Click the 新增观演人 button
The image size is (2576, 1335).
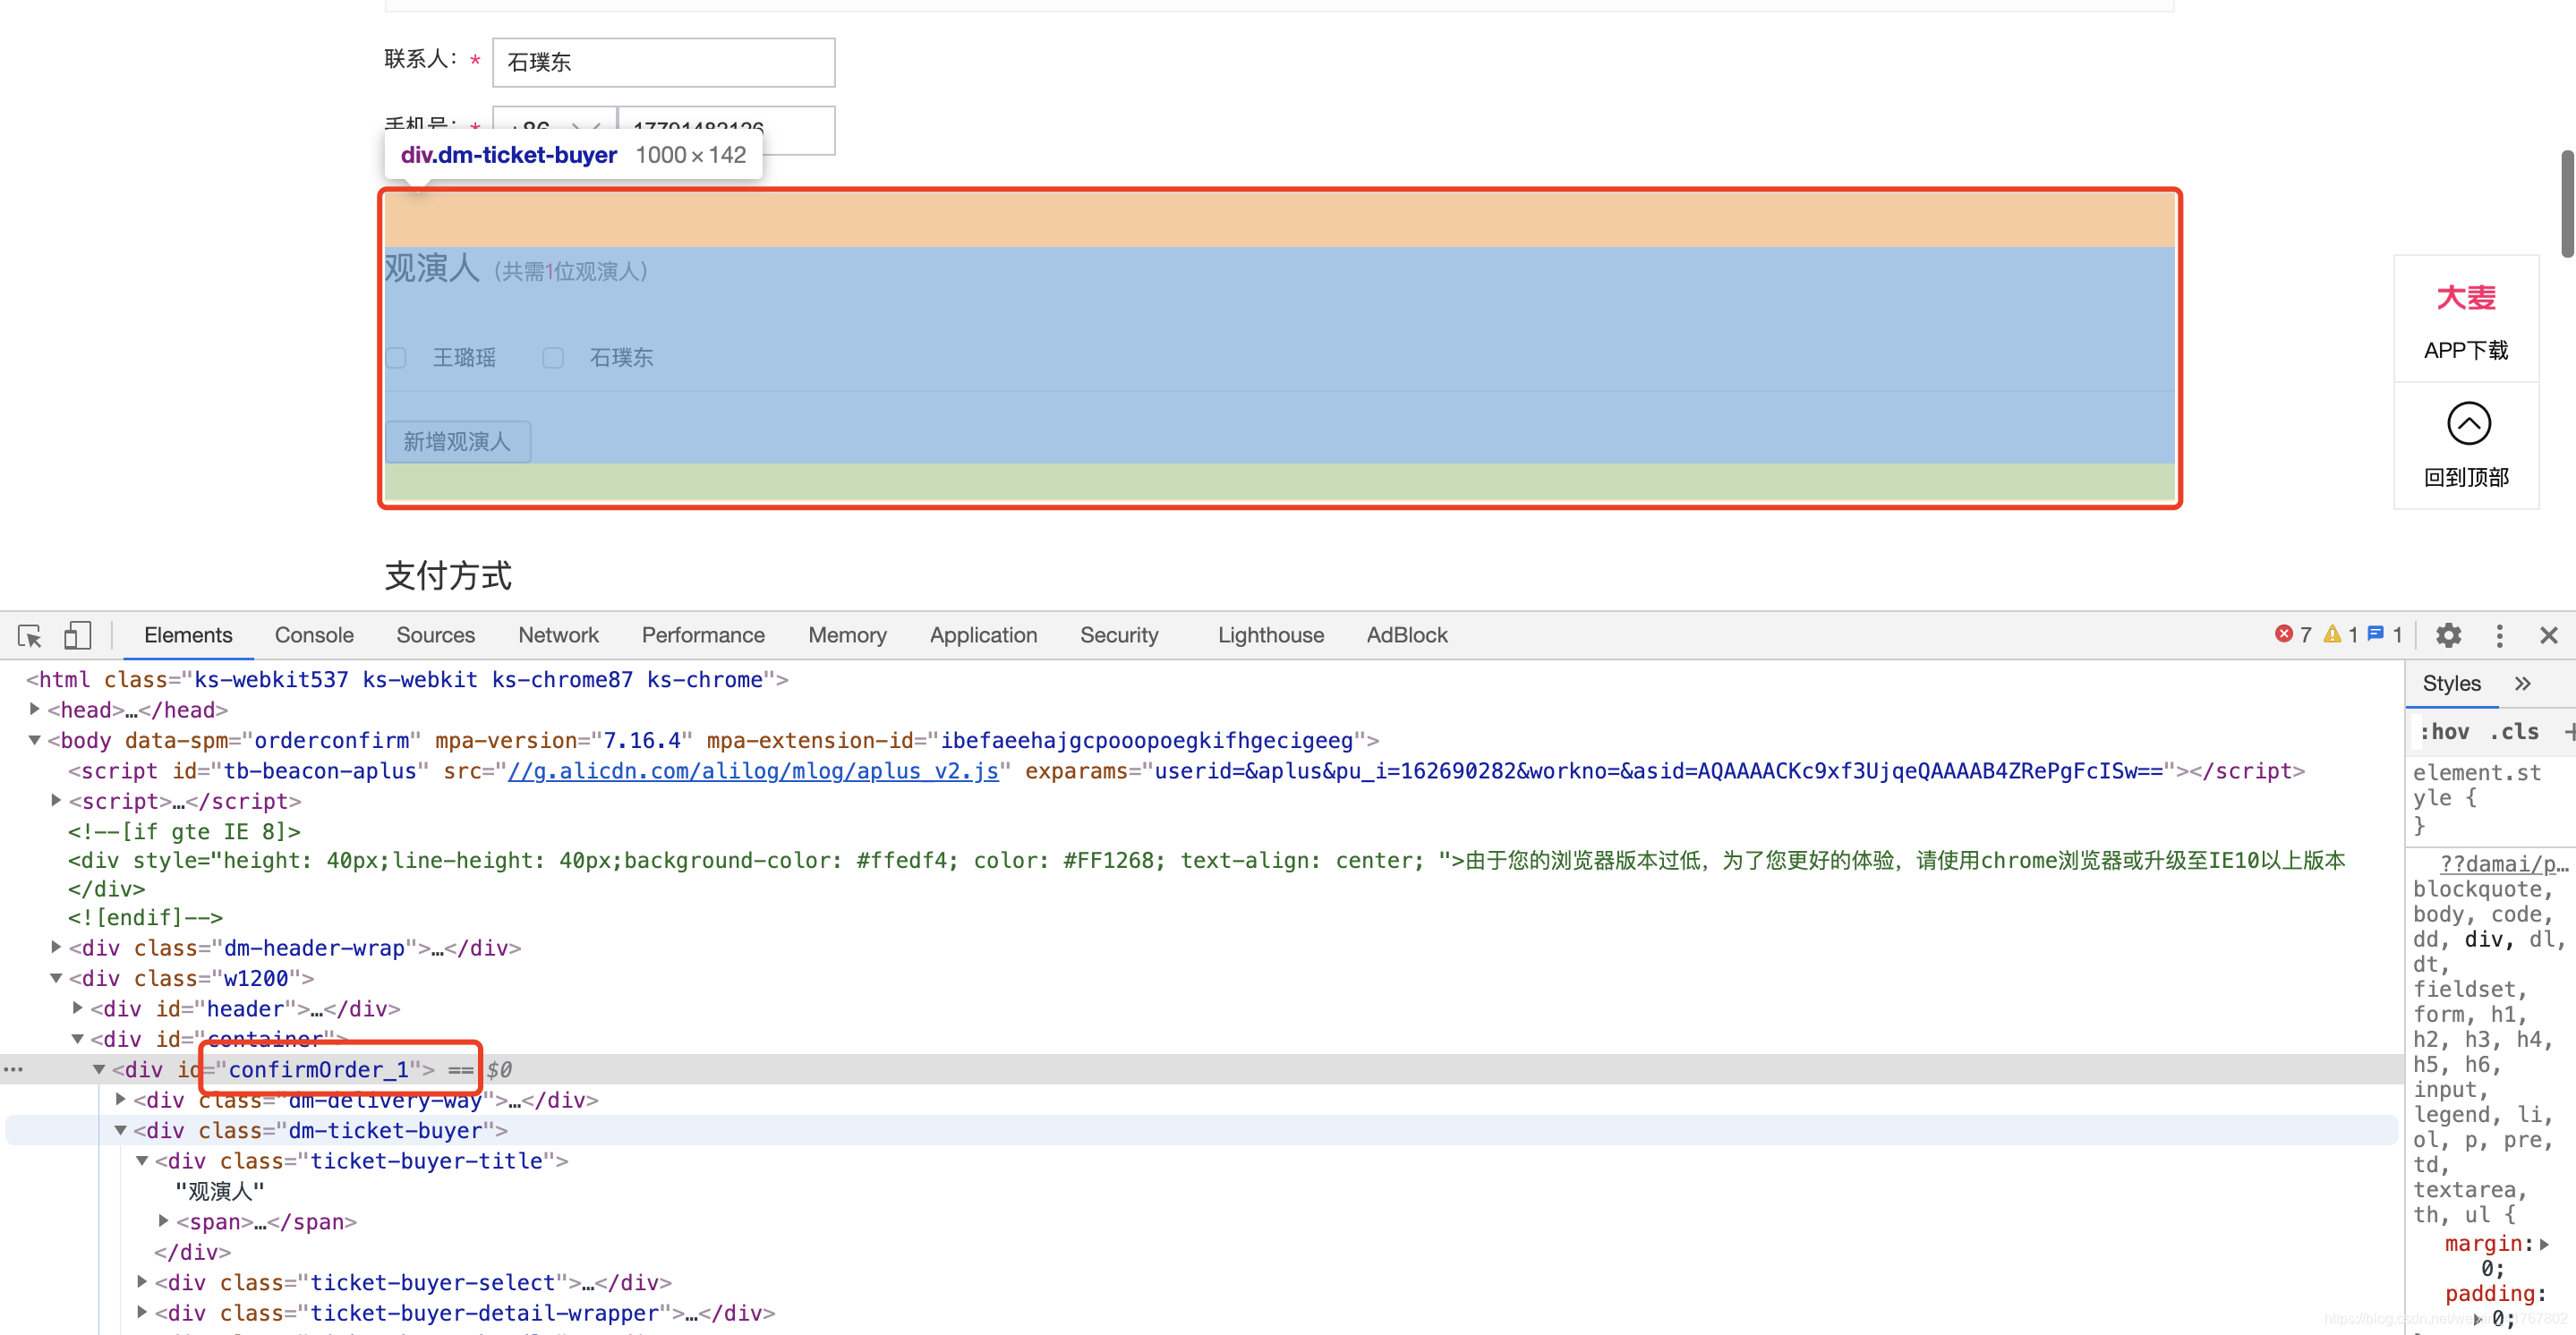457,441
